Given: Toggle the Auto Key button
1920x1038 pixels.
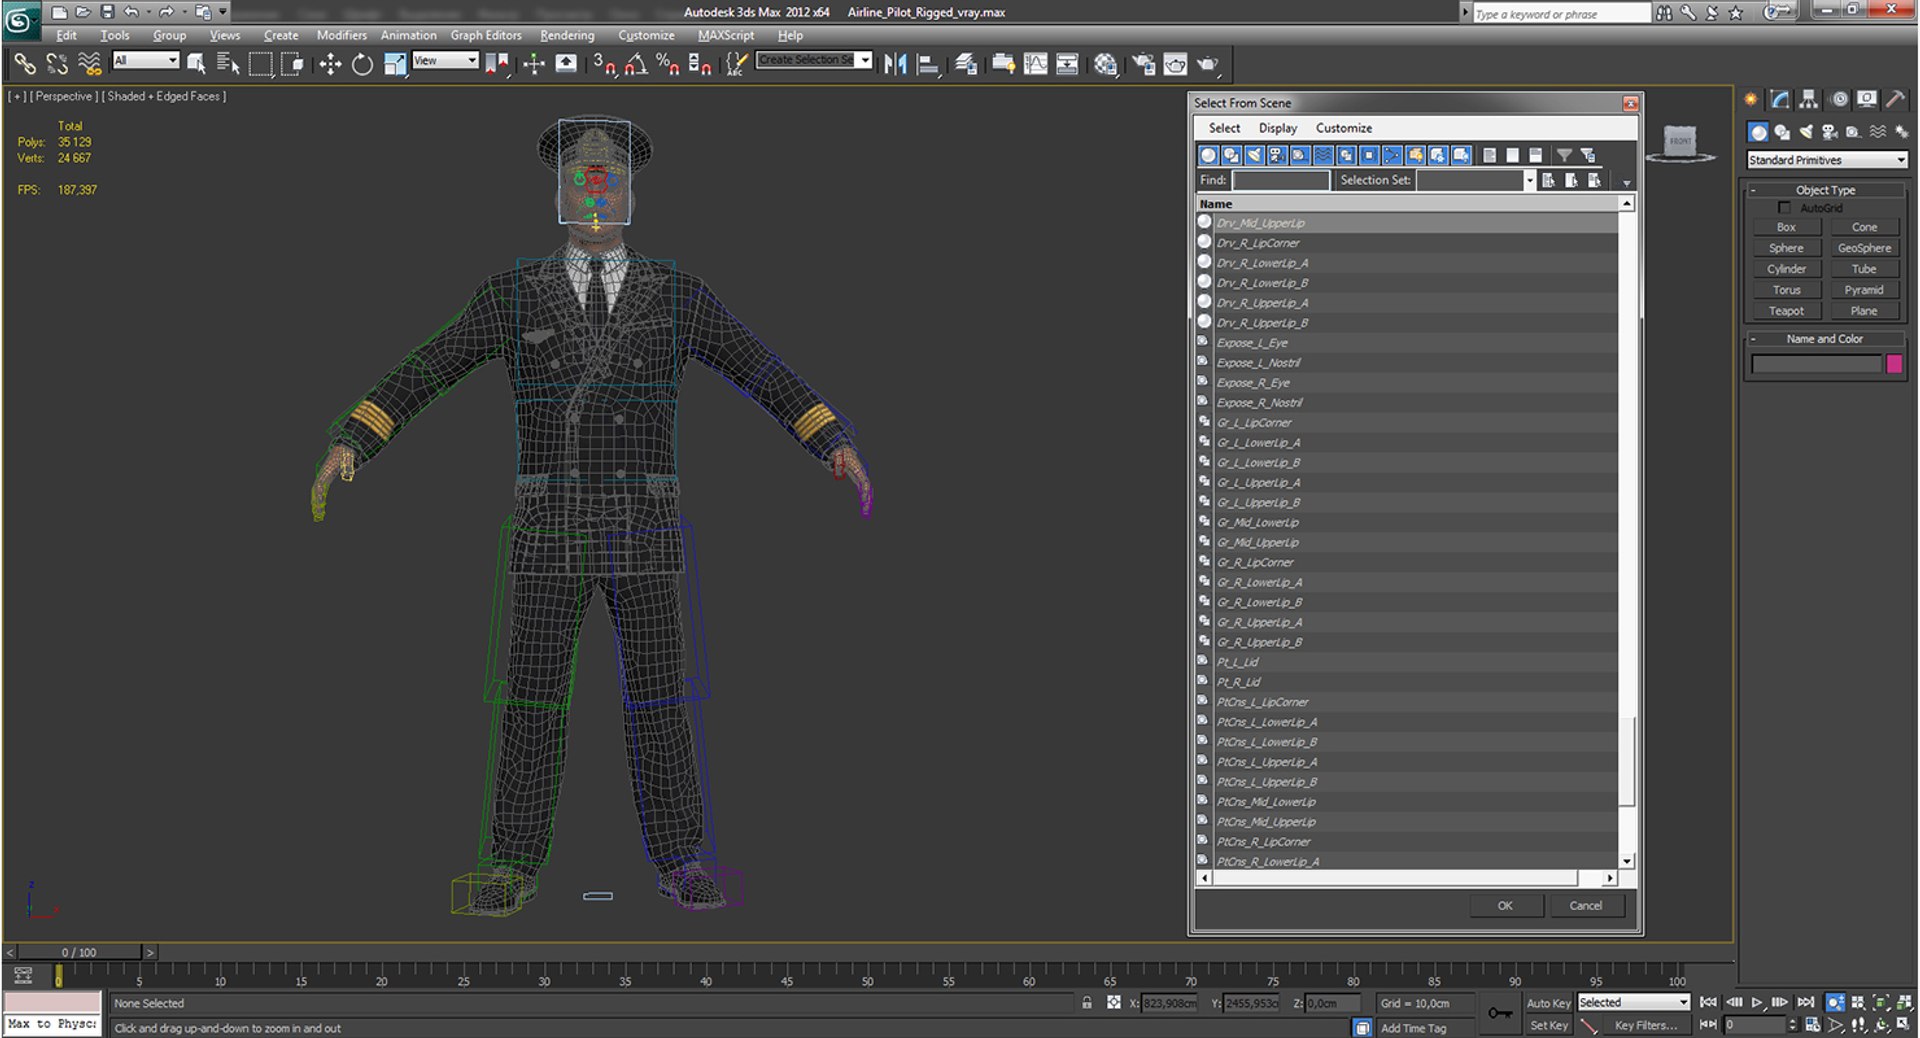Looking at the screenshot, I should click(x=1548, y=1003).
